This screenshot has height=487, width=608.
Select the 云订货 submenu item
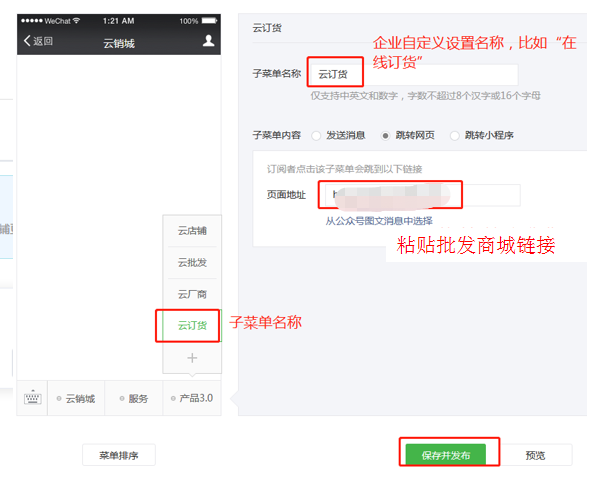[x=192, y=325]
